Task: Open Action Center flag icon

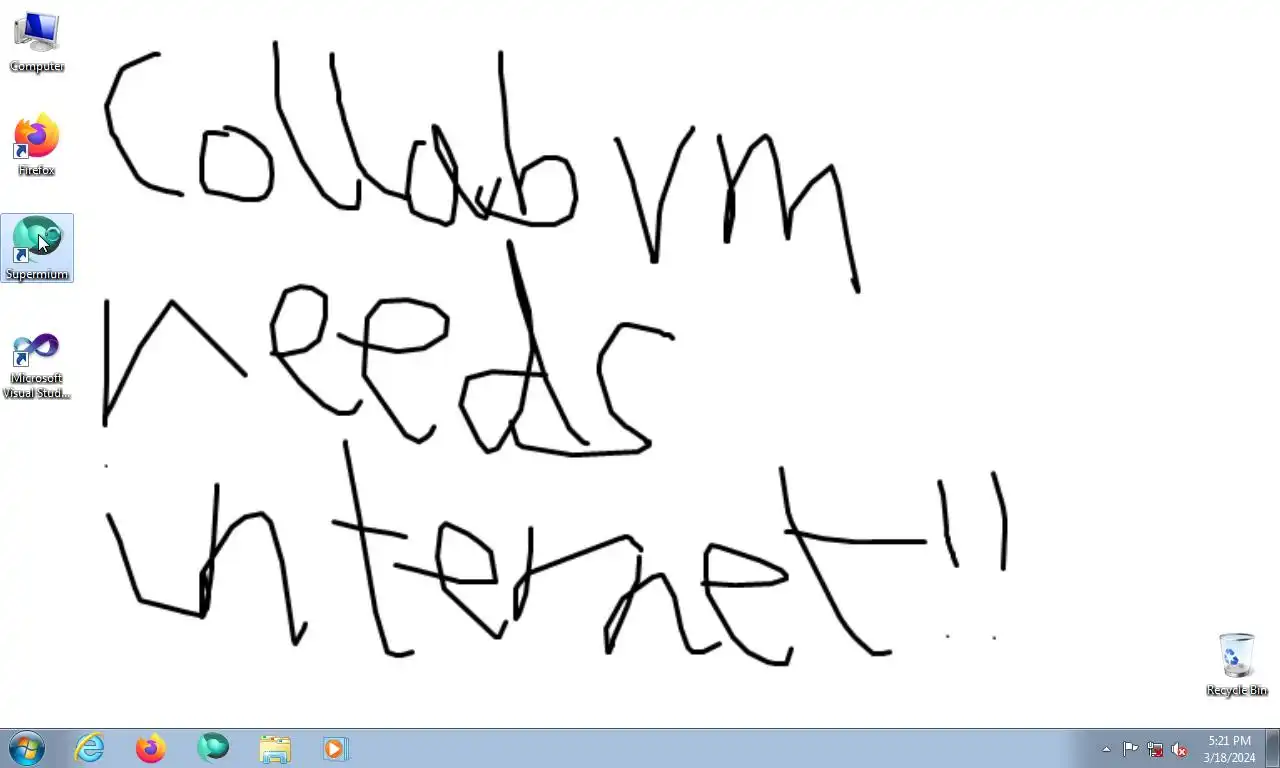Action: (1130, 749)
